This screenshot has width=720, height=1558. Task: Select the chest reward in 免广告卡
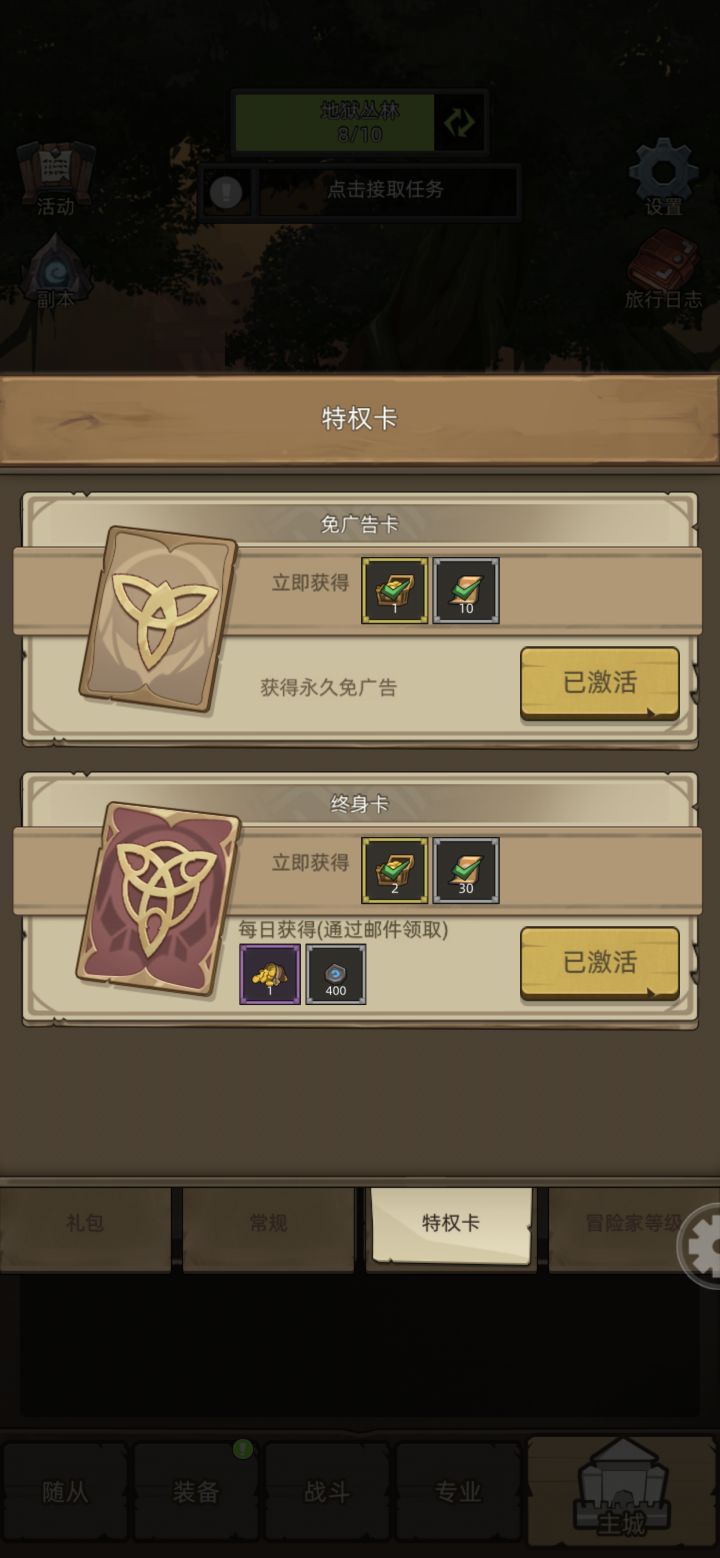395,590
